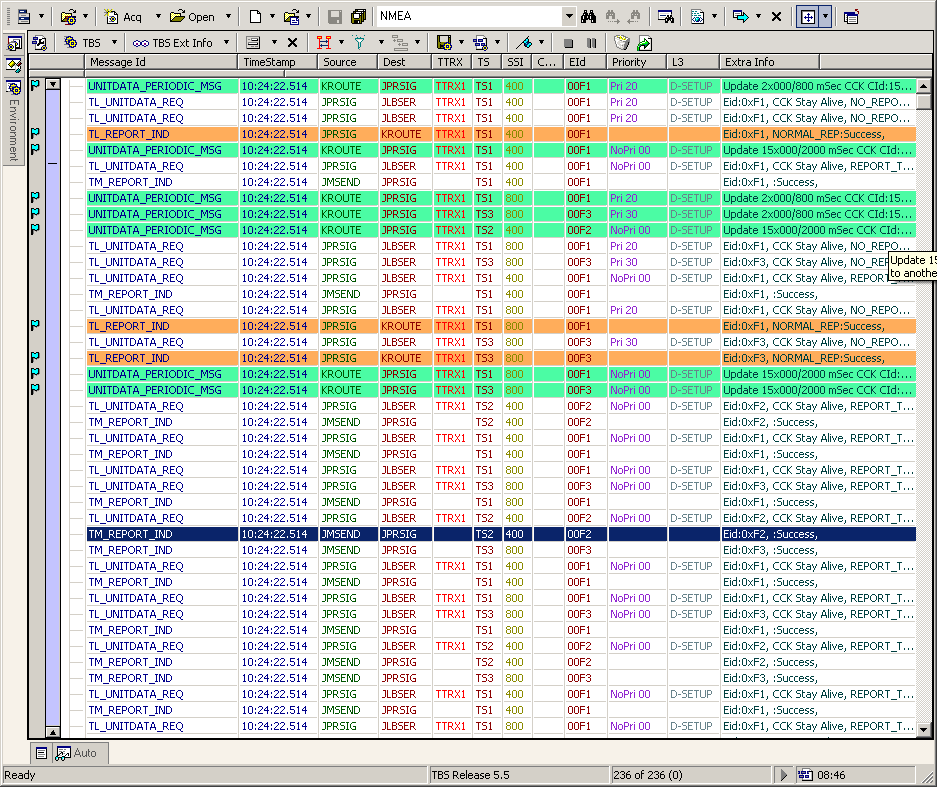Click the black X delete icon beside TBS Ext Info

point(292,43)
